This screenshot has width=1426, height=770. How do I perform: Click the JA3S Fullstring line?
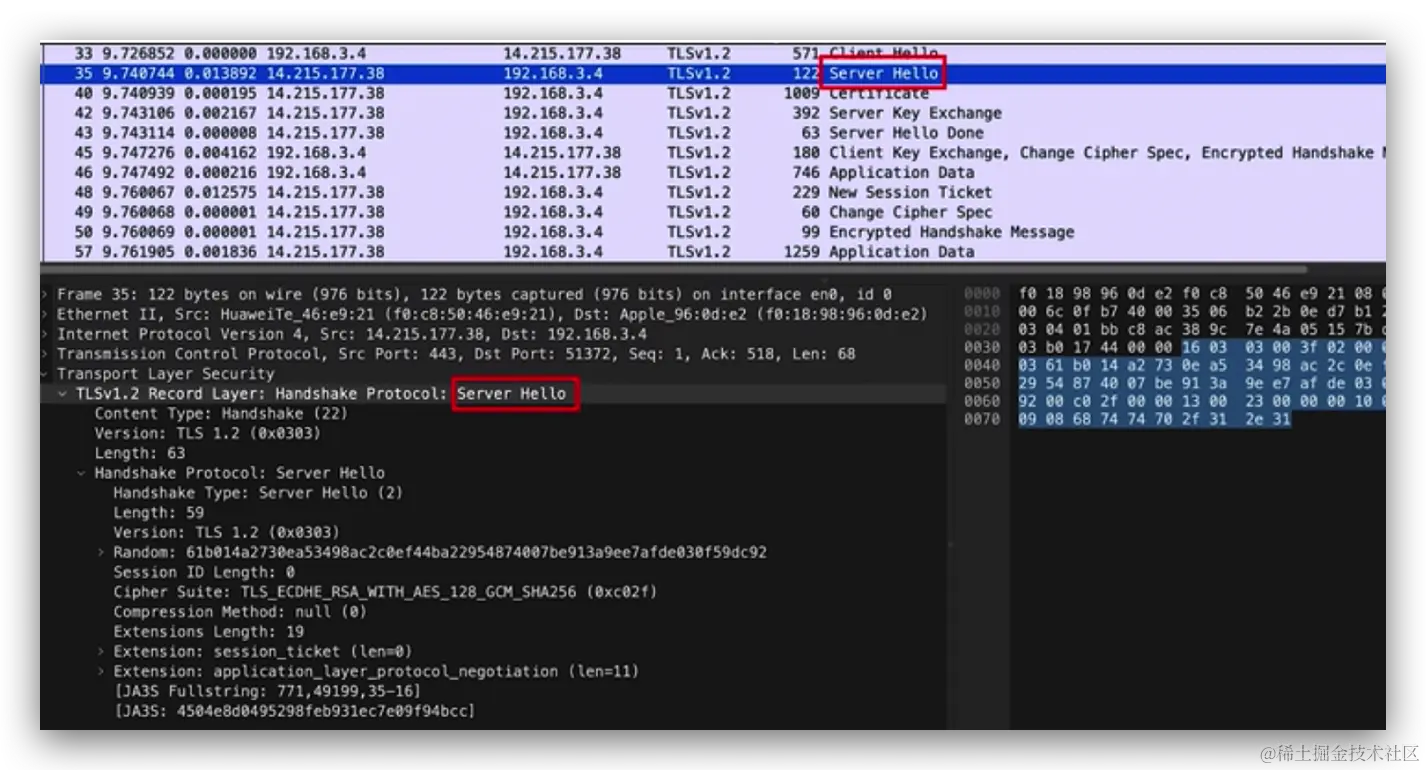pyautogui.click(x=268, y=691)
